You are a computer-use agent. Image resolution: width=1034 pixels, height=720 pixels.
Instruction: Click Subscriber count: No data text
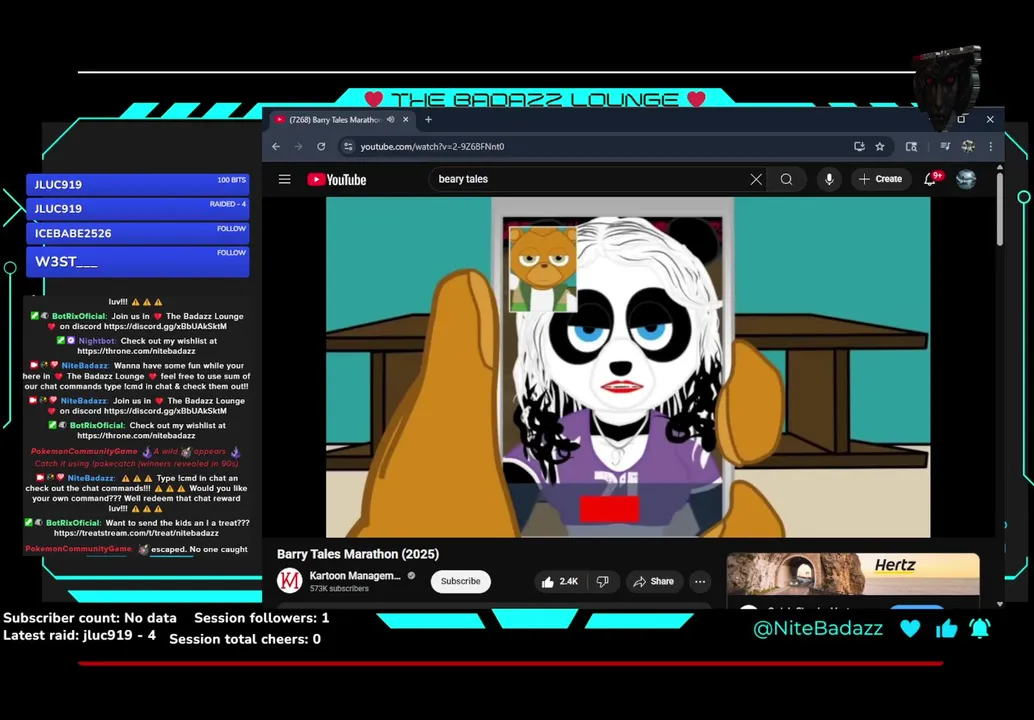[90, 618]
